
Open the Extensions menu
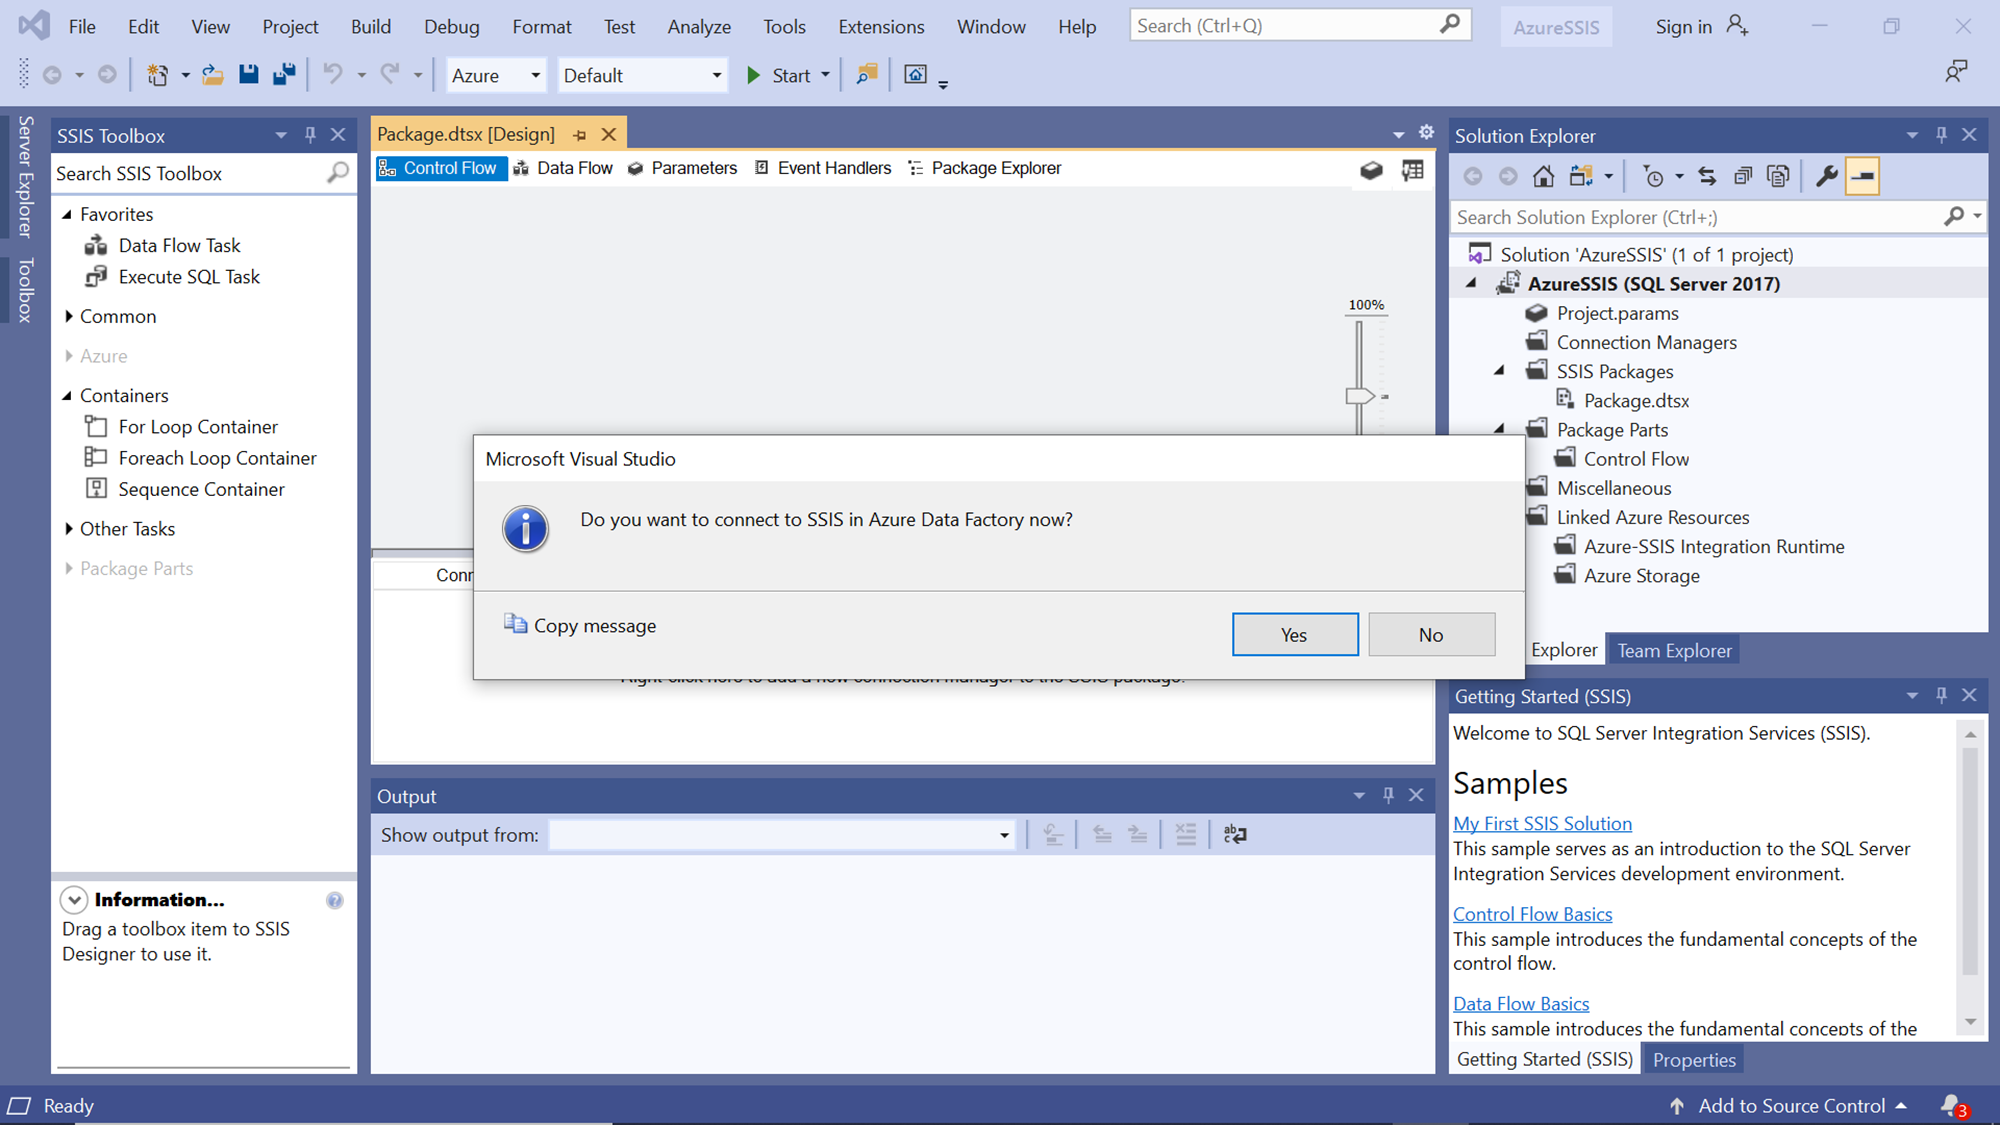coord(880,27)
